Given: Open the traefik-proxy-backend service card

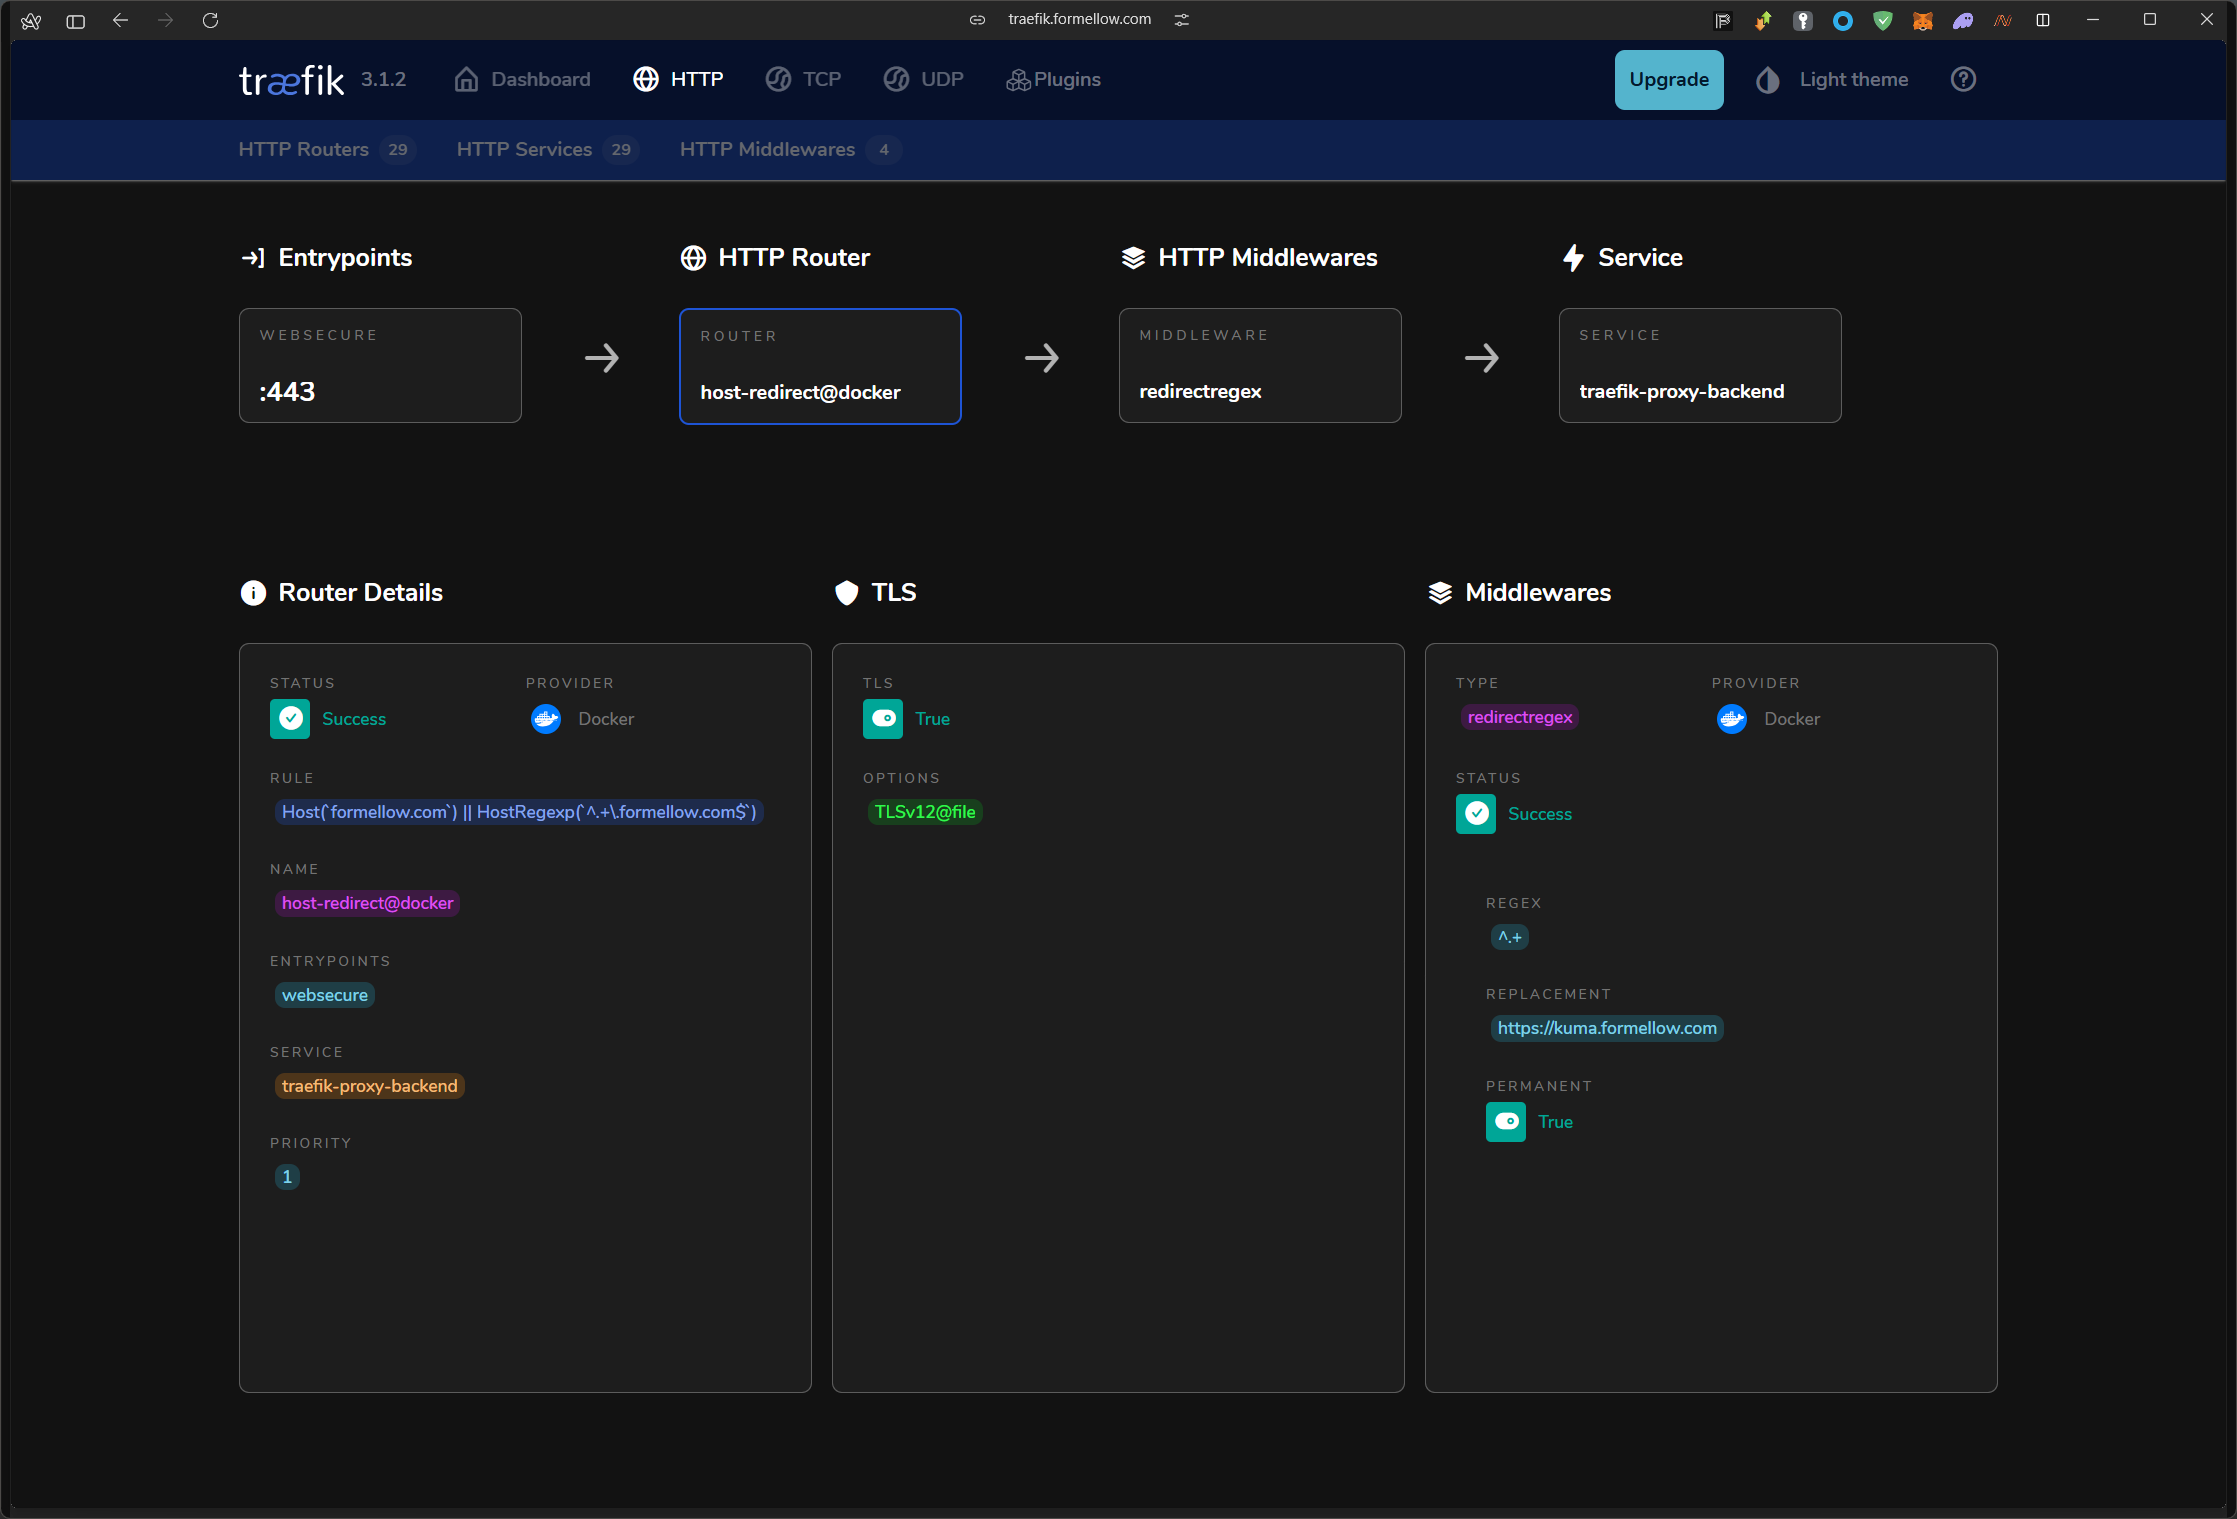Looking at the screenshot, I should point(1700,366).
